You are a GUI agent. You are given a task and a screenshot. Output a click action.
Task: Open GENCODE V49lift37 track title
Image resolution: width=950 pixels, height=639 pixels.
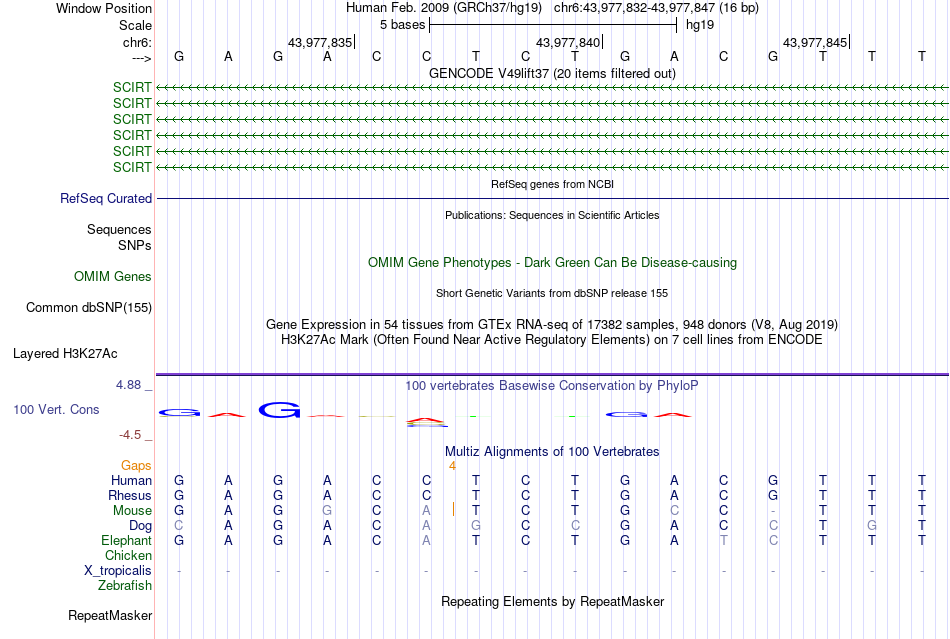click(552, 73)
